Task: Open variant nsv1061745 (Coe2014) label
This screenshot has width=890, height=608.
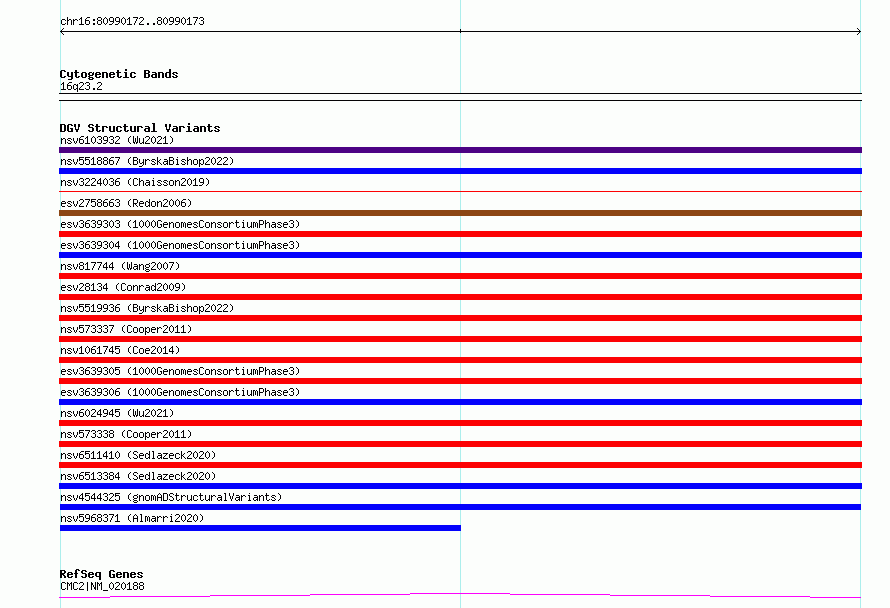Action: (x=120, y=350)
